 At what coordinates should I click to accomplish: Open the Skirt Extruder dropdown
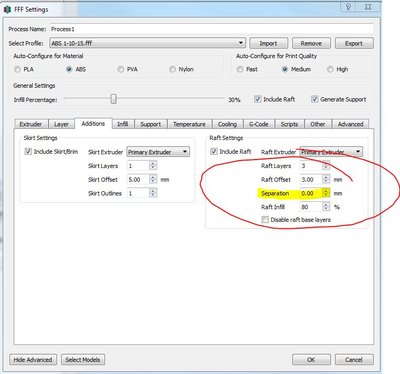click(x=158, y=152)
